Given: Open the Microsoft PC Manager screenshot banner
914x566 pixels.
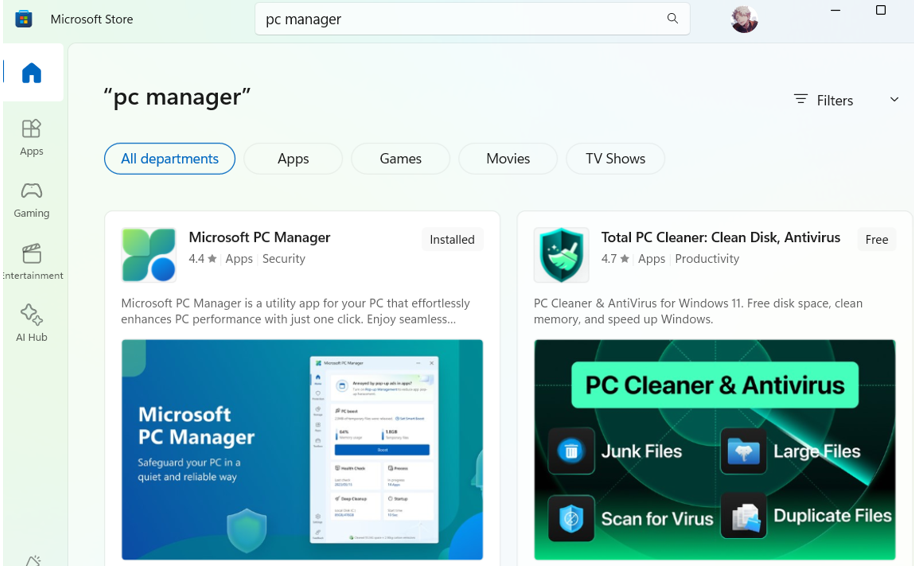Looking at the screenshot, I should pyautogui.click(x=302, y=449).
